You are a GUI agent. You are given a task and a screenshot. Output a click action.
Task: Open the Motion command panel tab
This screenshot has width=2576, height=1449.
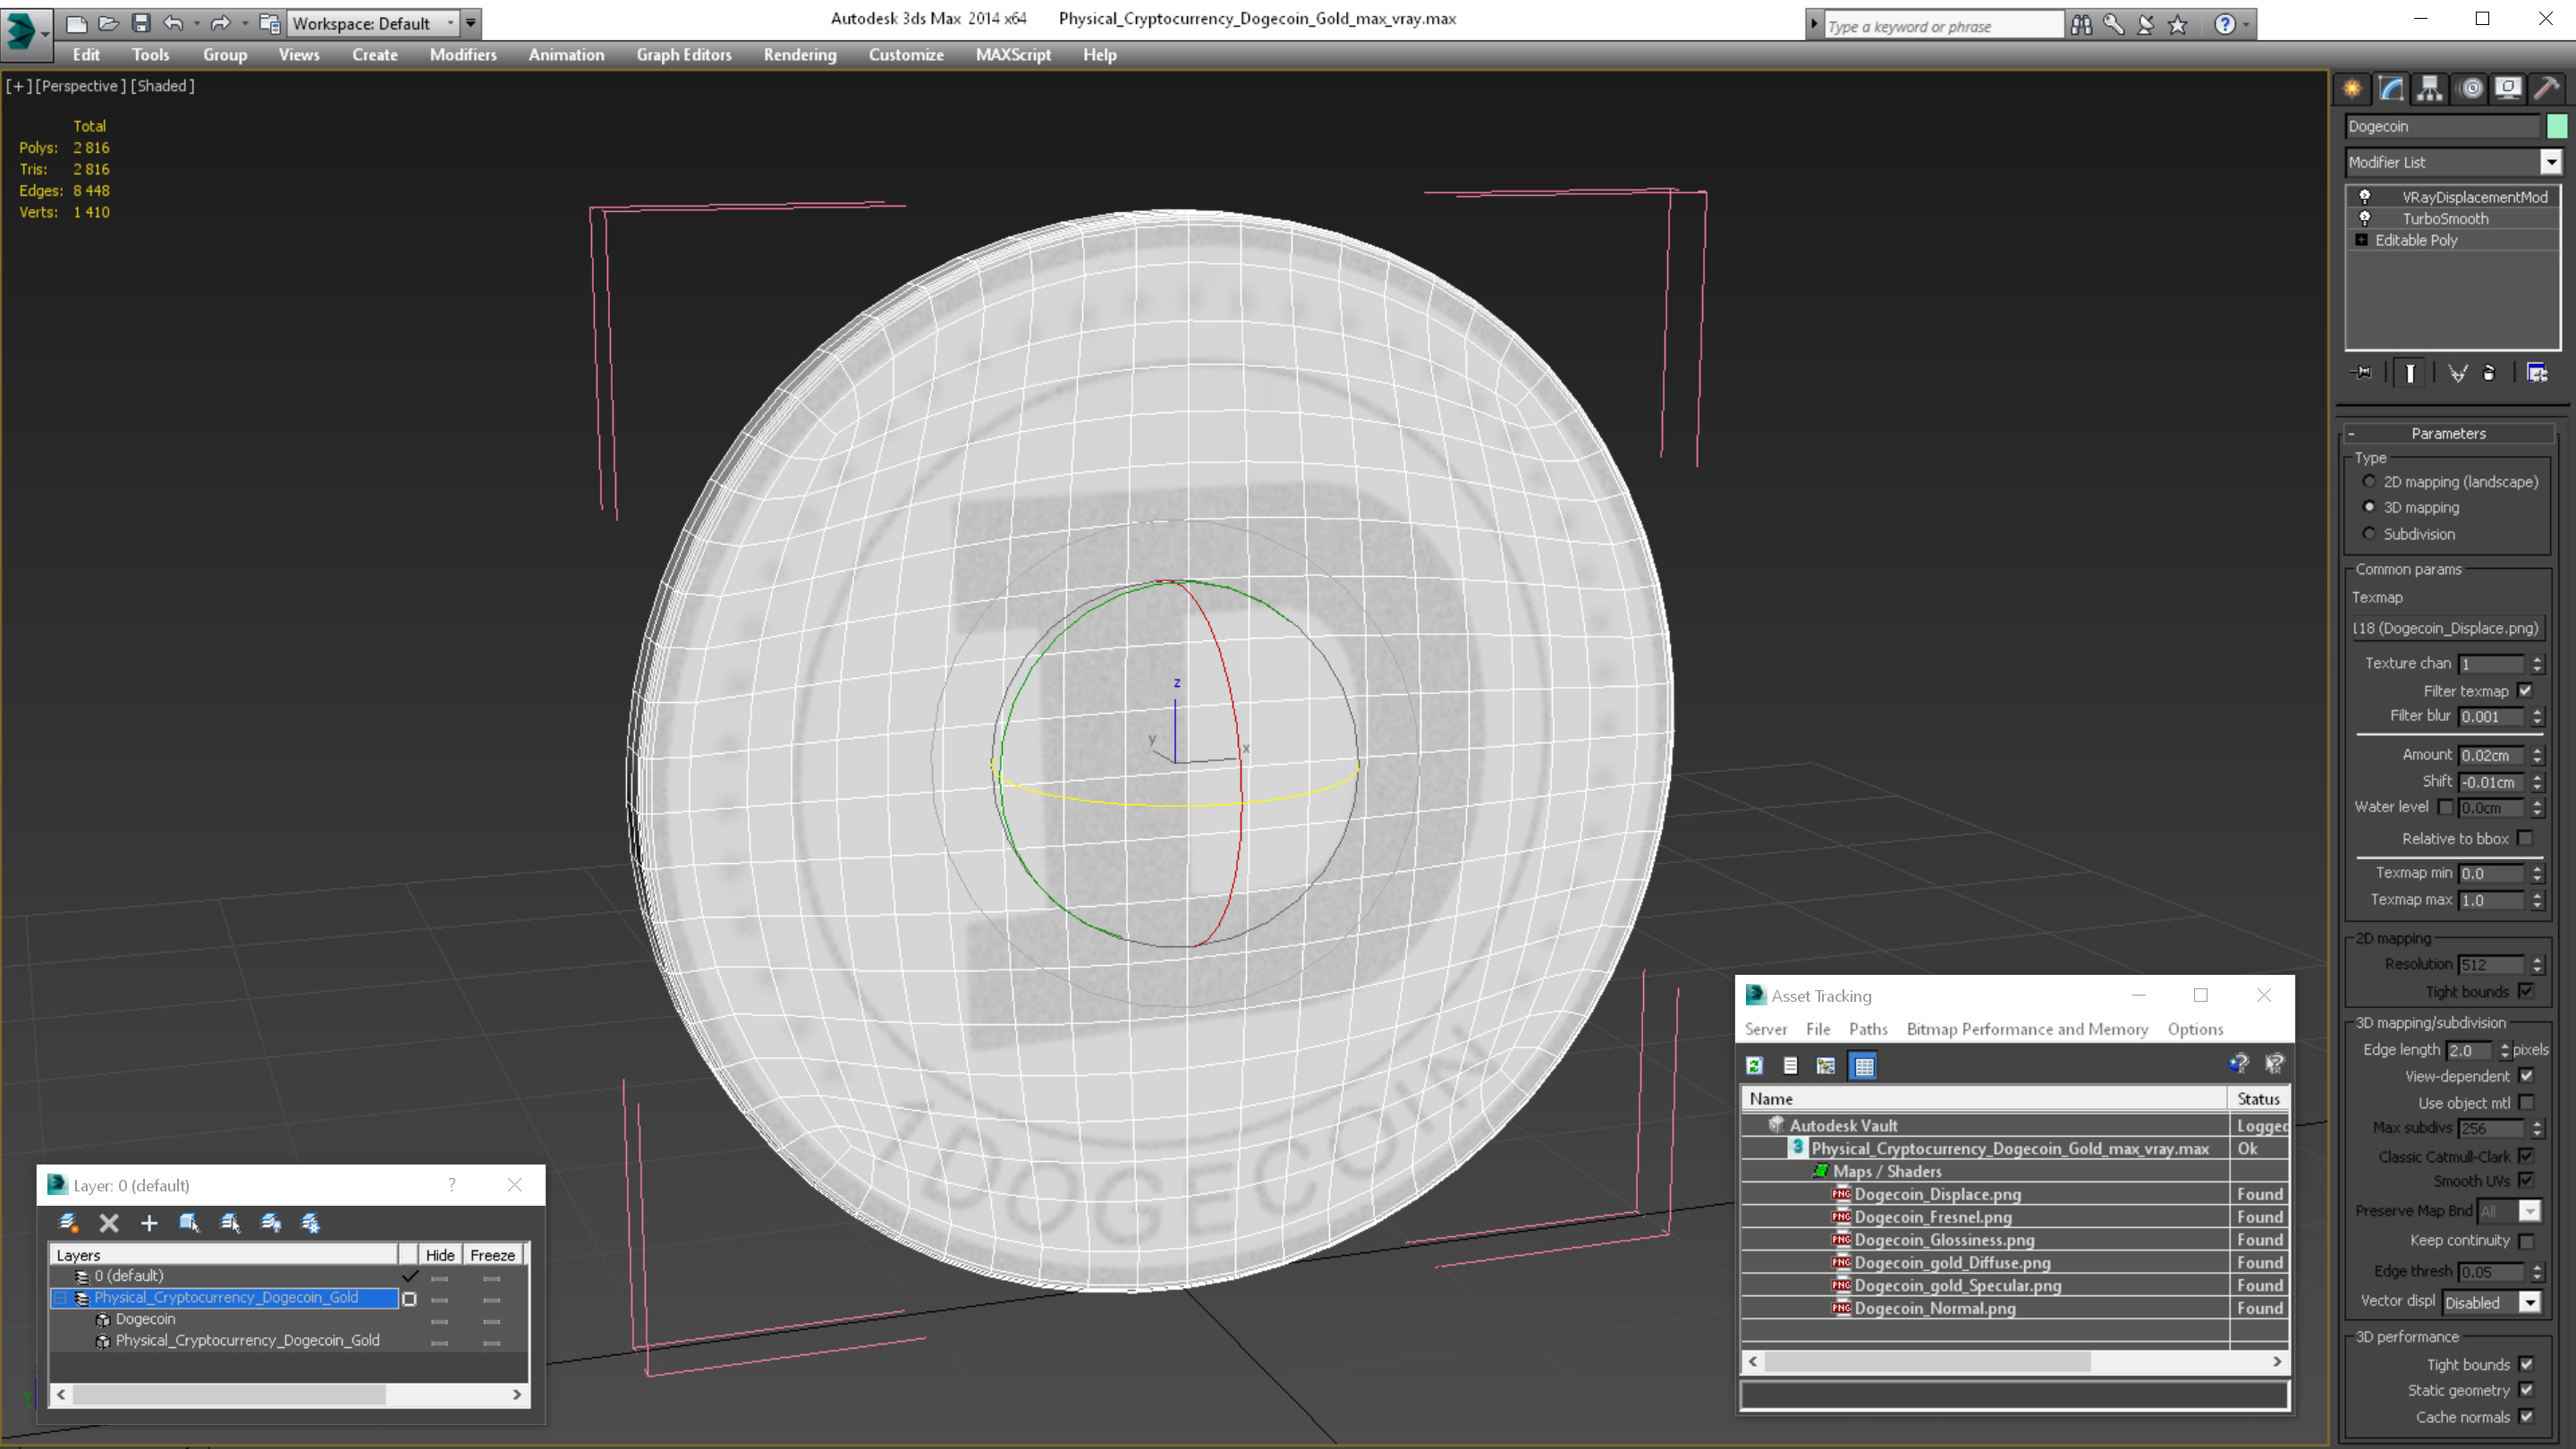tap(2470, 89)
